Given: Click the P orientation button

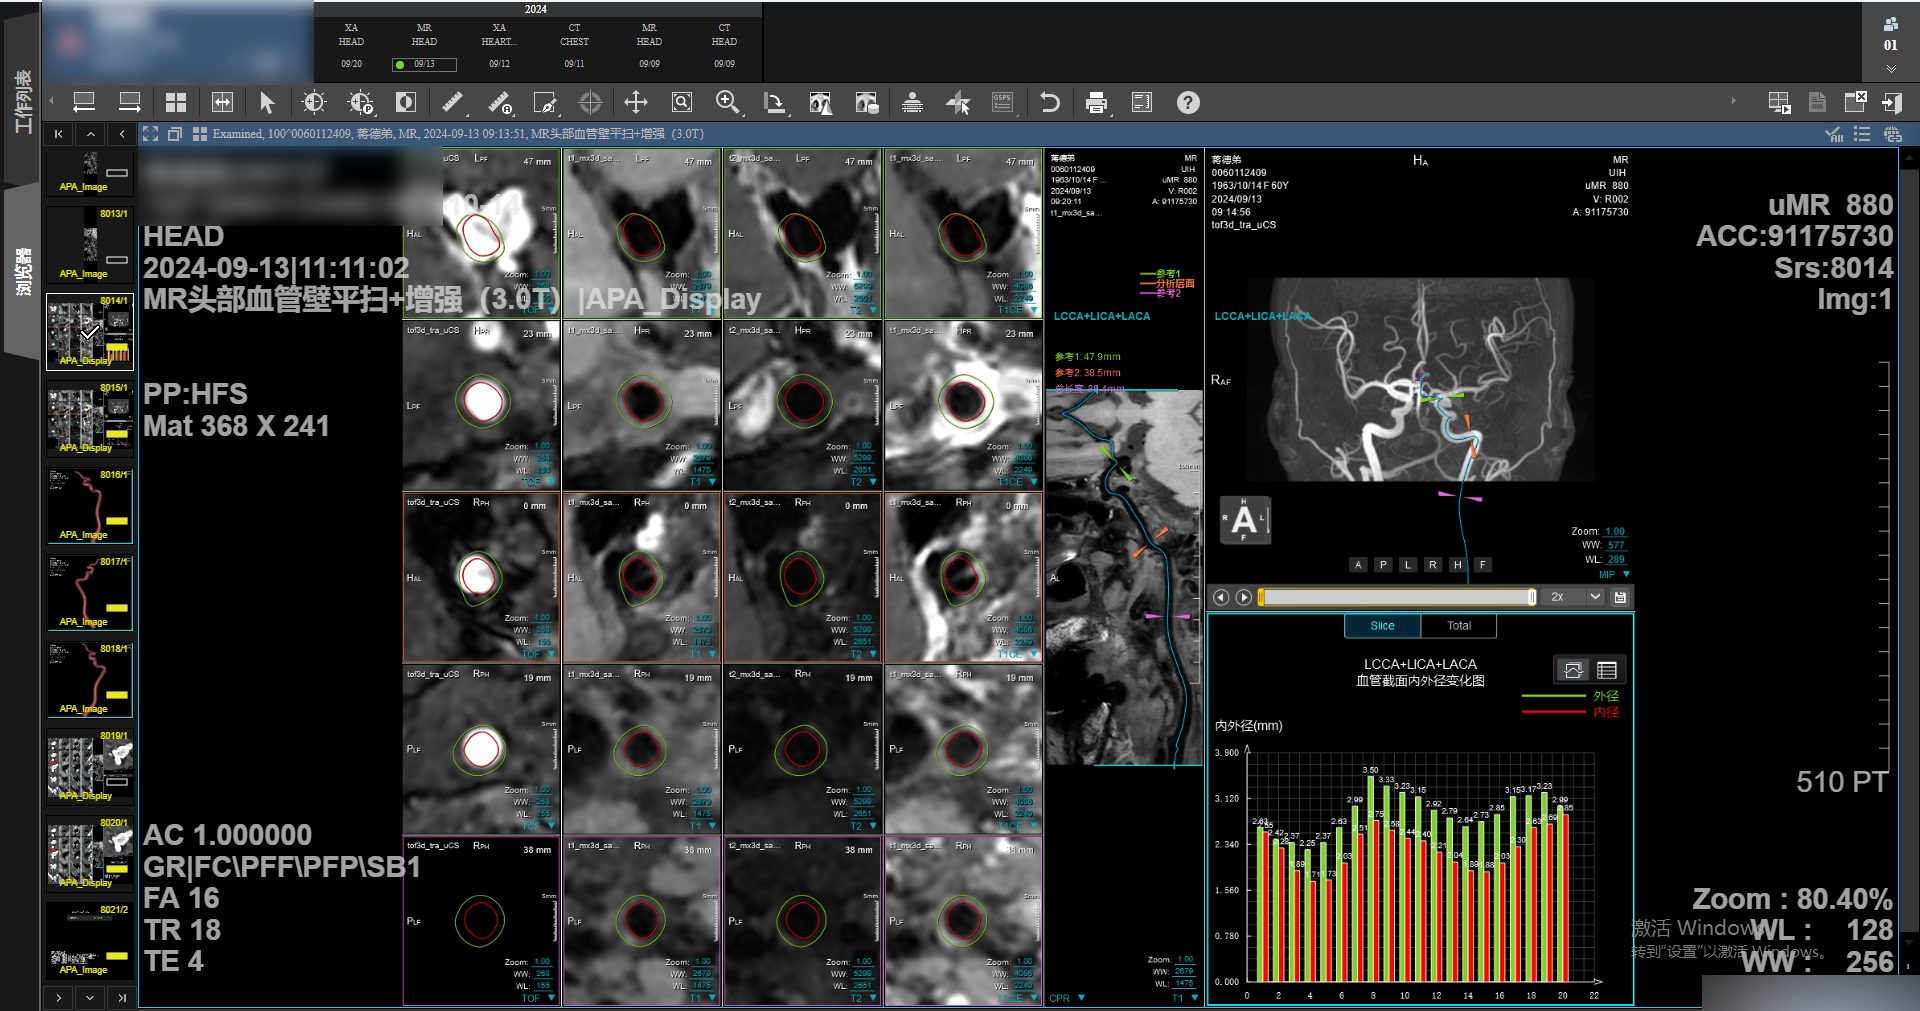Looking at the screenshot, I should (1383, 565).
